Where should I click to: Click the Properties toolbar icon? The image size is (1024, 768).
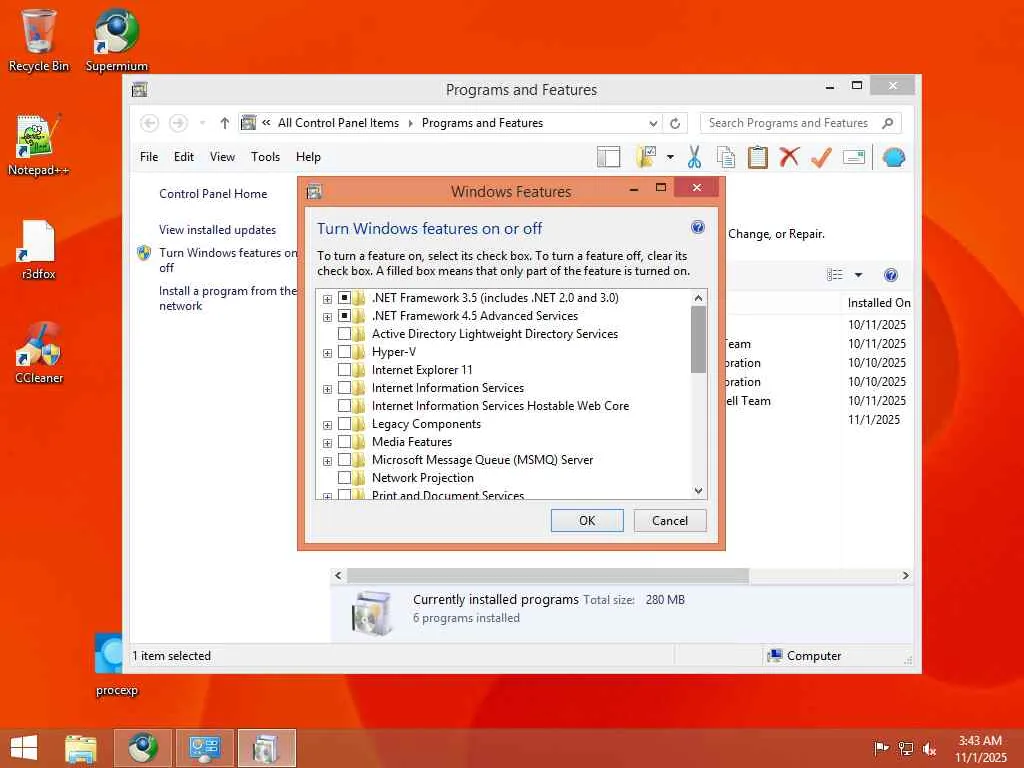tap(854, 157)
